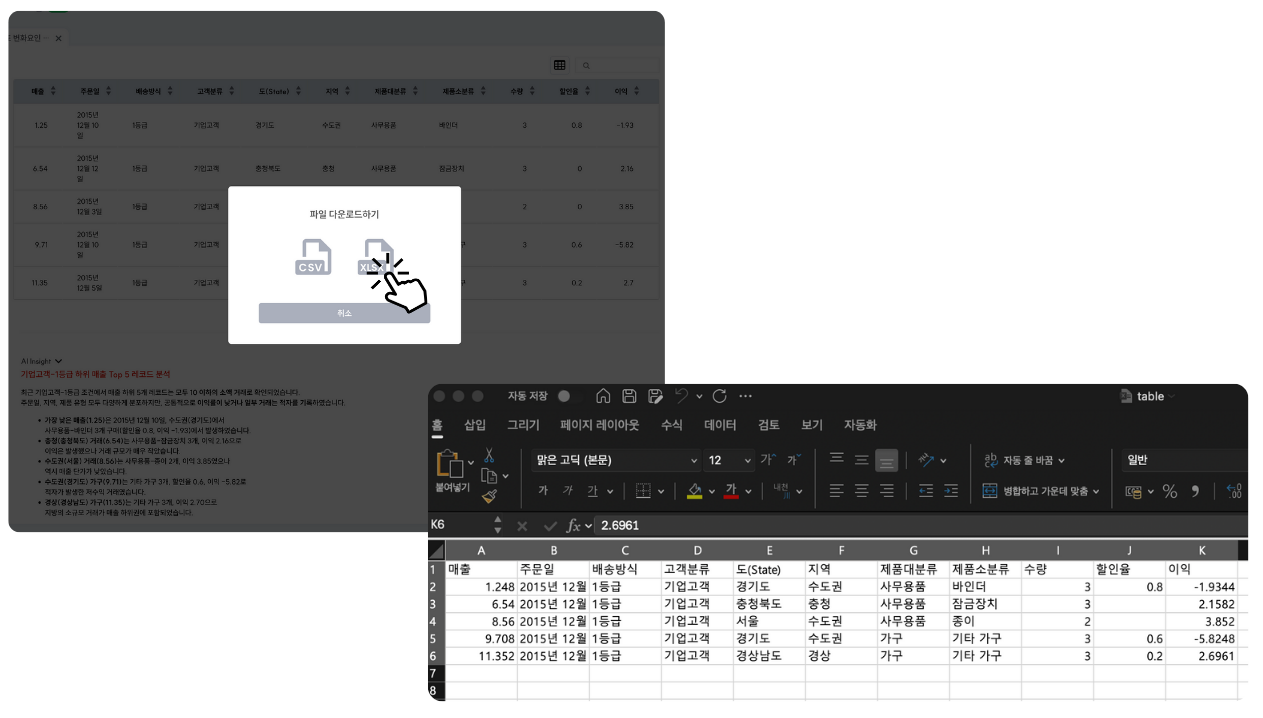Viewport: 1263px width, 718px height.
Task: Click the highlighted bottom align icon
Action: click(x=887, y=460)
